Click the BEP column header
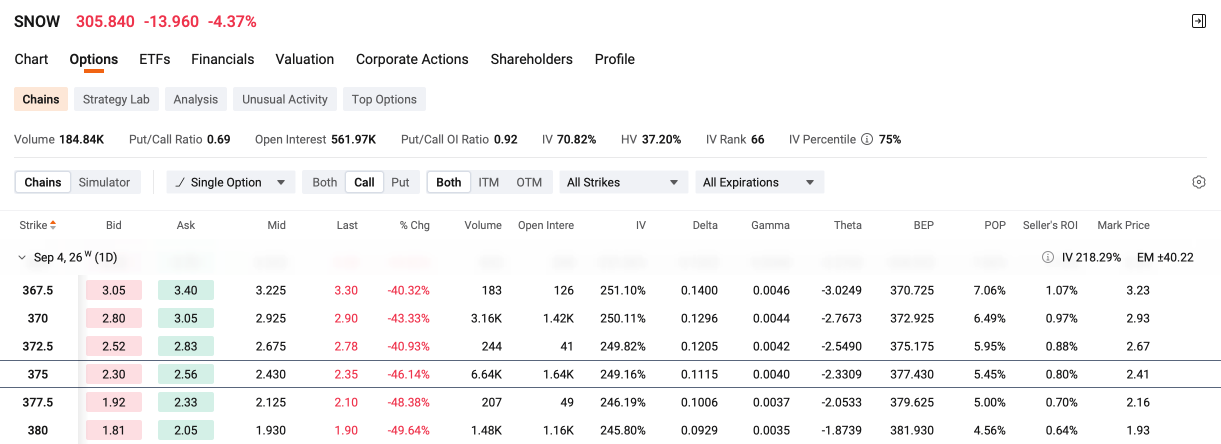The width and height of the screenshot is (1221, 444). (923, 225)
